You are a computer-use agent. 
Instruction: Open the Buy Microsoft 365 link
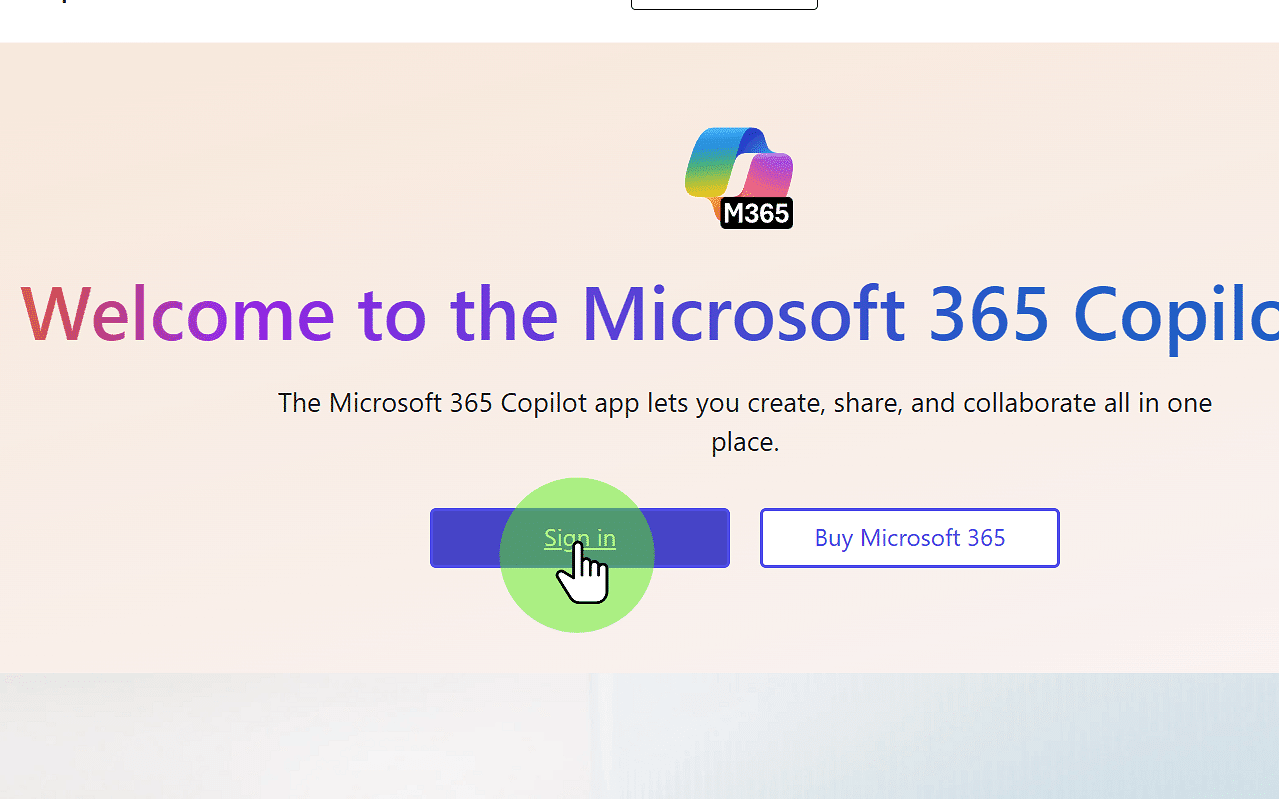[x=909, y=538]
